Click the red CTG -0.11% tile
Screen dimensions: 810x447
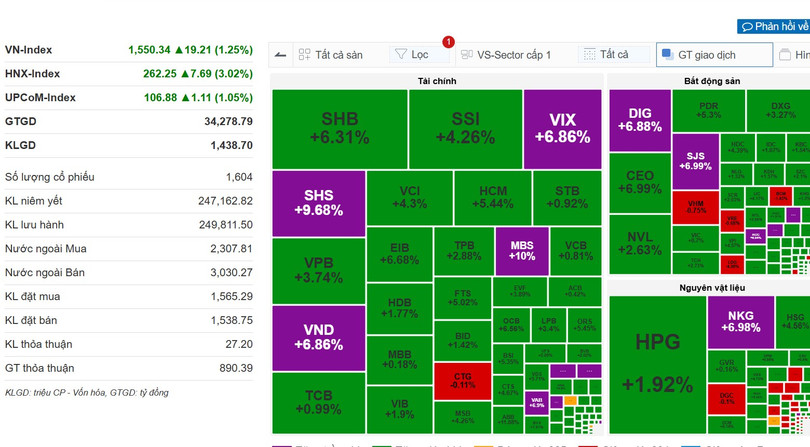click(463, 380)
